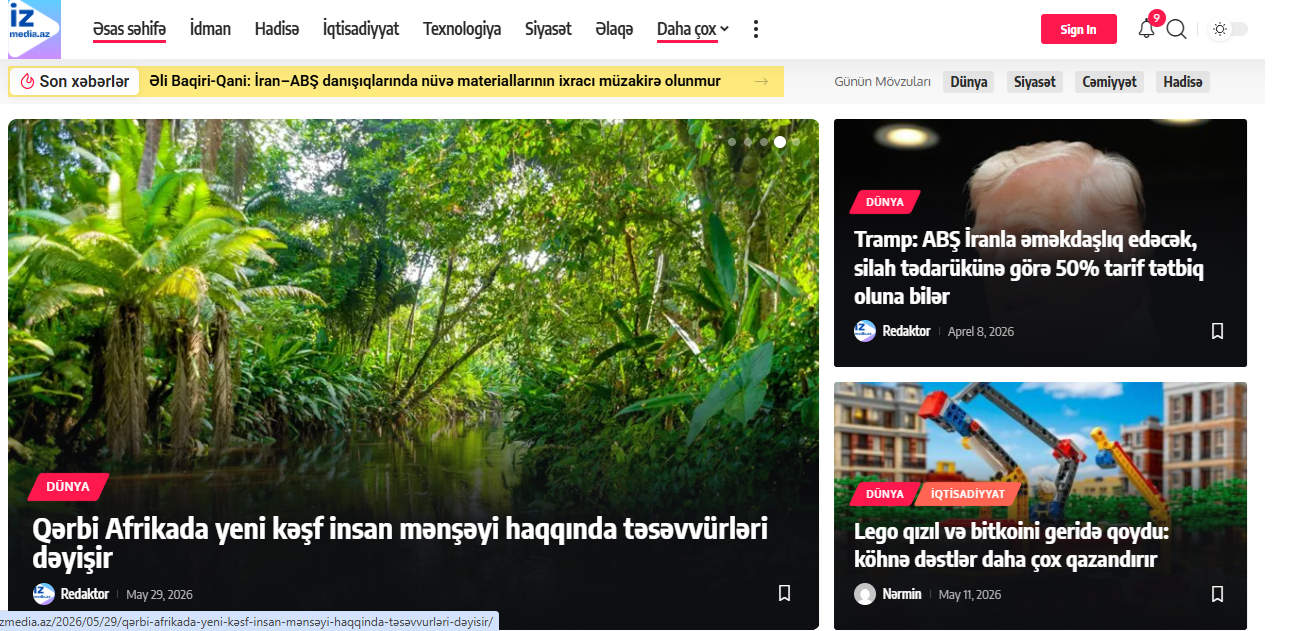Go to Əsas səhifə menu item
The width and height of the screenshot is (1309, 631).
129,29
